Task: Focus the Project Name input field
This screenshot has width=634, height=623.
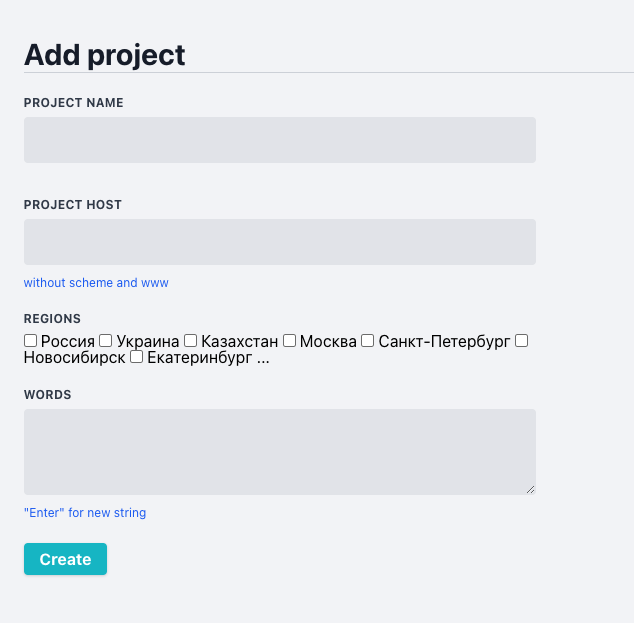Action: click(280, 140)
